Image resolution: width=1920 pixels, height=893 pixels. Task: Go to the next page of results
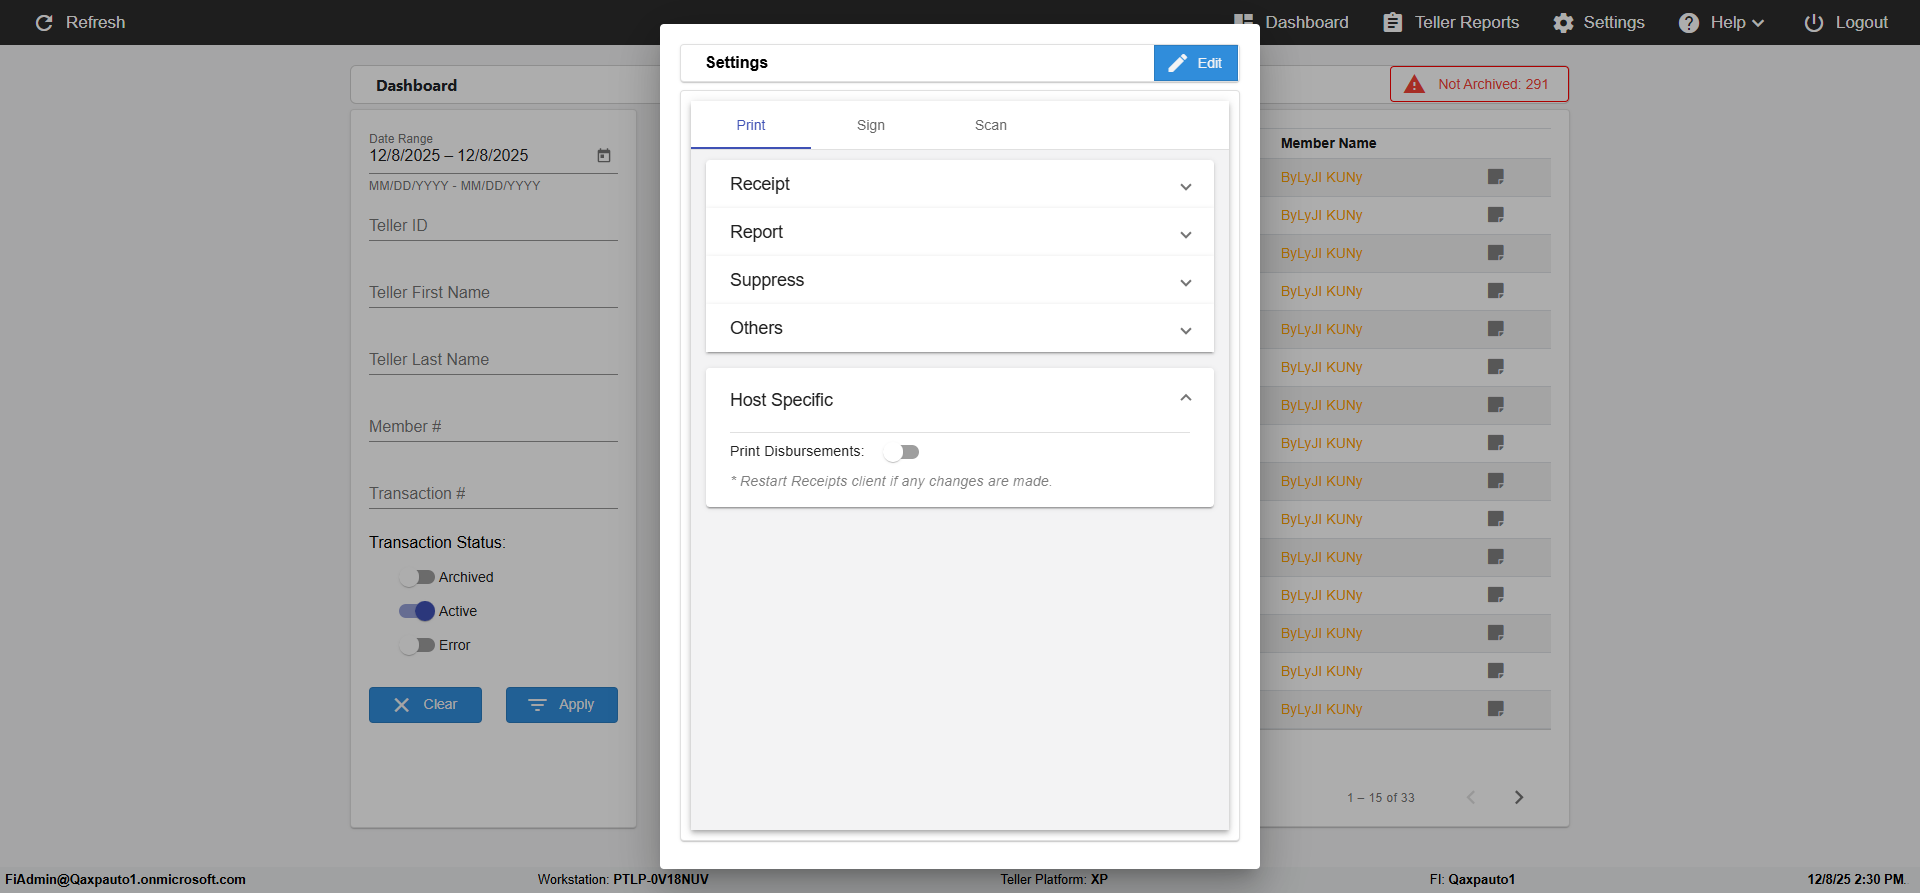point(1519,797)
